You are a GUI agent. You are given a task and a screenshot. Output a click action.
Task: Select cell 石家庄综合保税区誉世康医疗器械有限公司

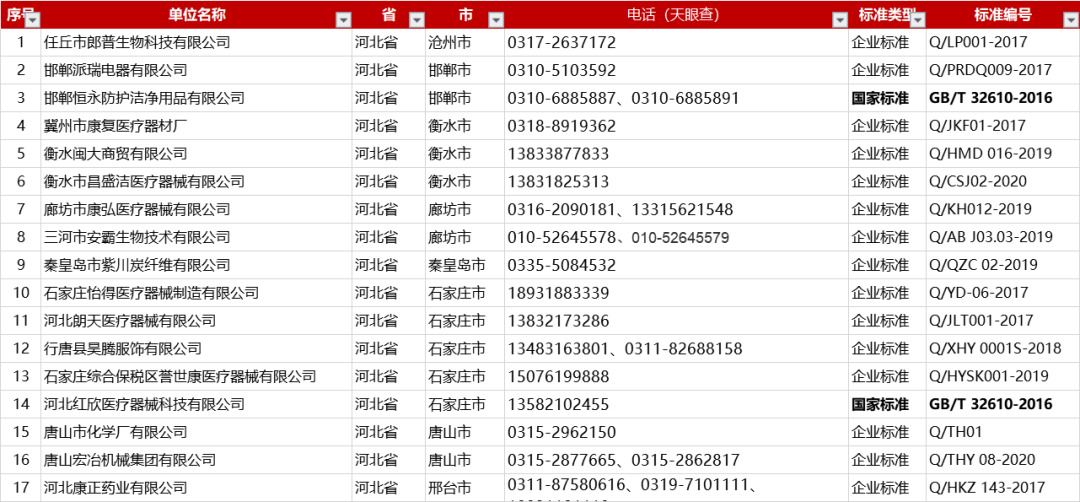click(196, 377)
